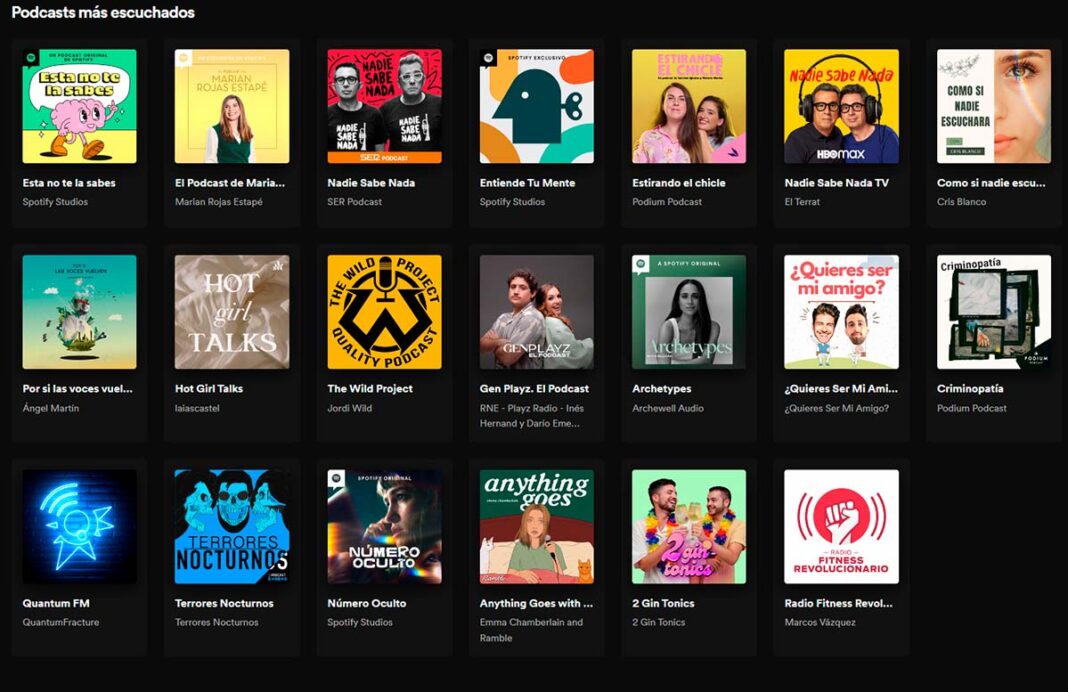1068x692 pixels.
Task: Open the Esta no te la sabes cover art
Action: 79,106
